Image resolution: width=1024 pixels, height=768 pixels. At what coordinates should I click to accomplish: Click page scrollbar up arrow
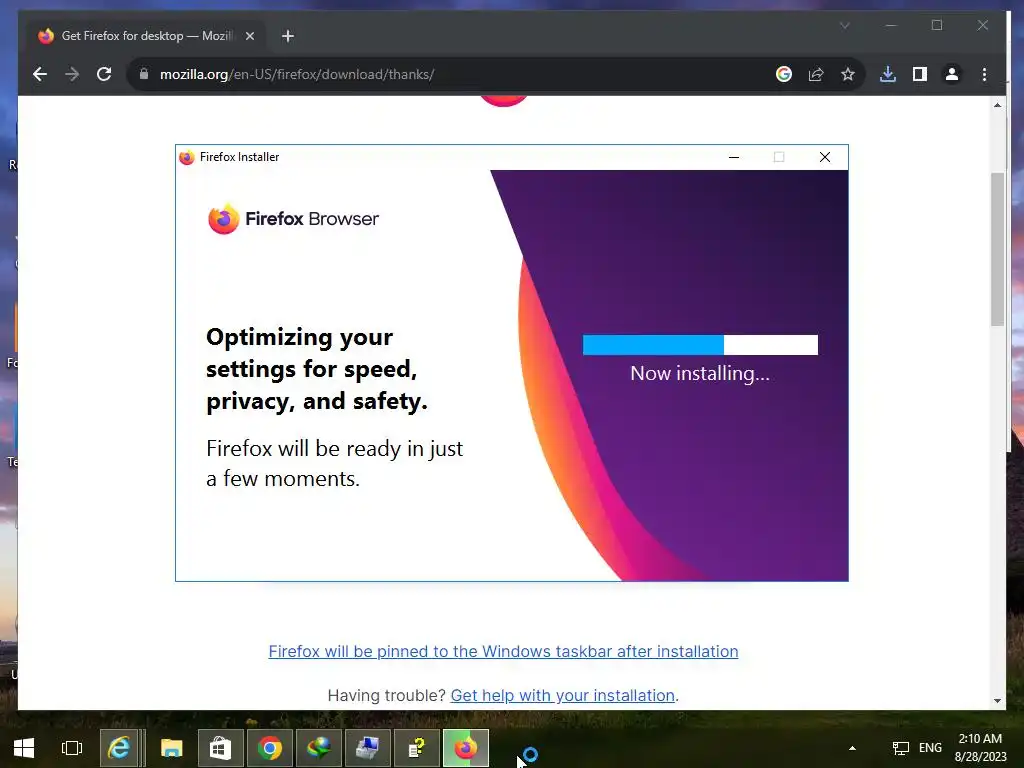pyautogui.click(x=997, y=104)
